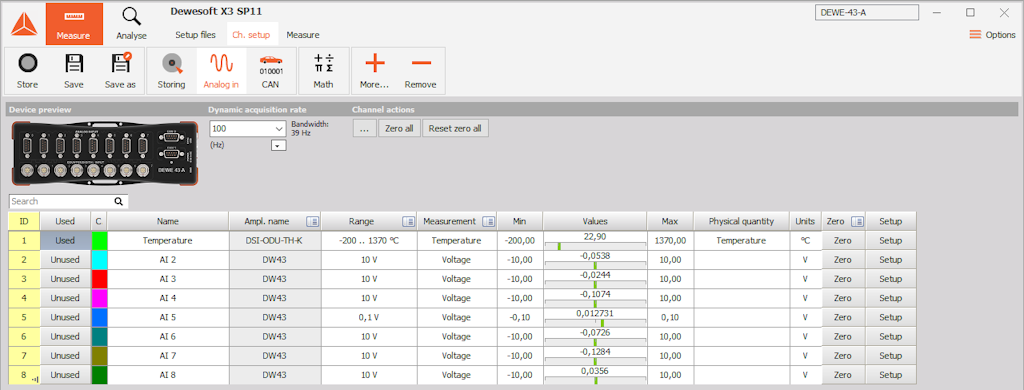Go to the Measure sub-tab
This screenshot has width=1024, height=390.
[x=302, y=35]
